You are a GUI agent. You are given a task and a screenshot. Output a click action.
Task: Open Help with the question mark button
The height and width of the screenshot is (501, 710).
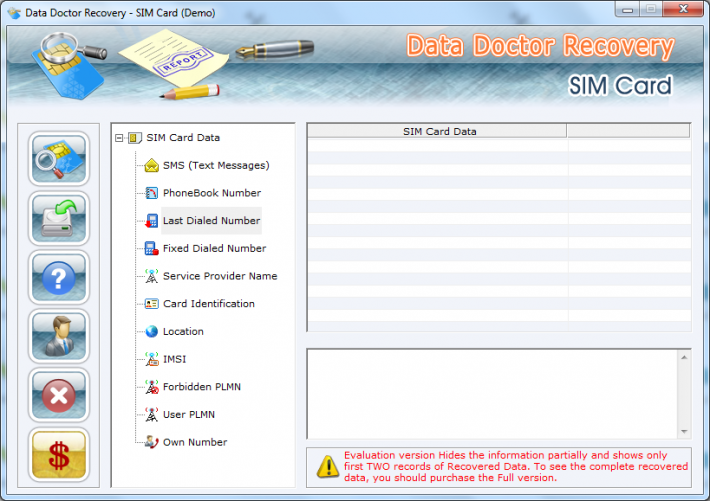[x=59, y=277]
